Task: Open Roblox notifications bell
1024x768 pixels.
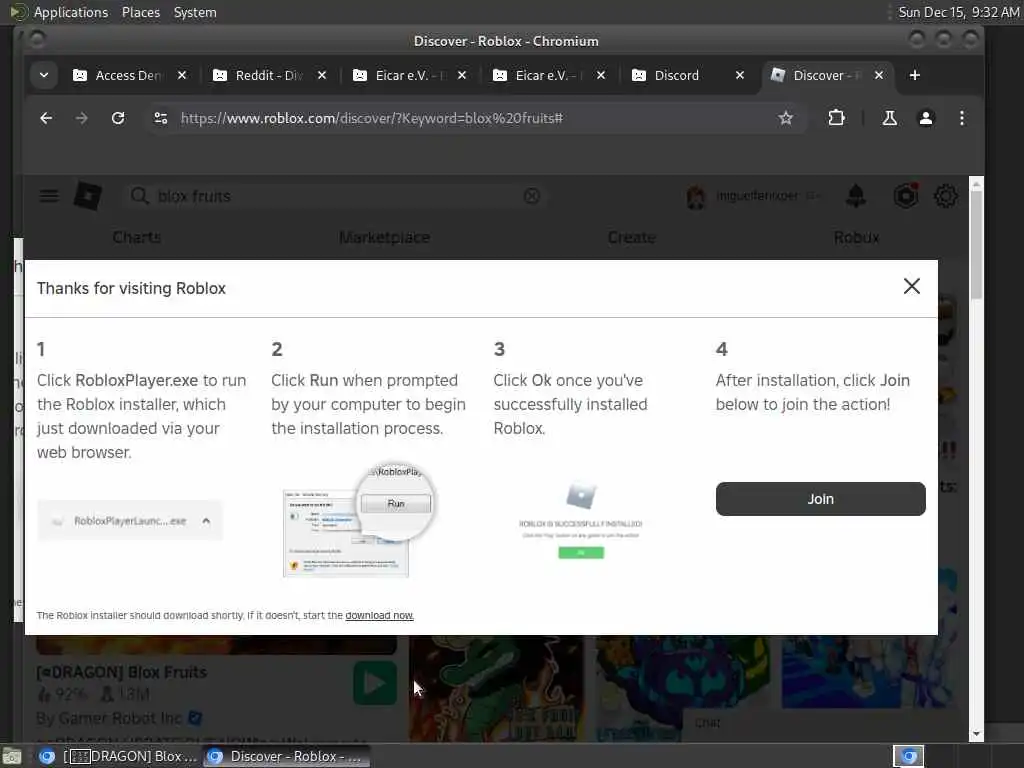Action: pos(856,196)
